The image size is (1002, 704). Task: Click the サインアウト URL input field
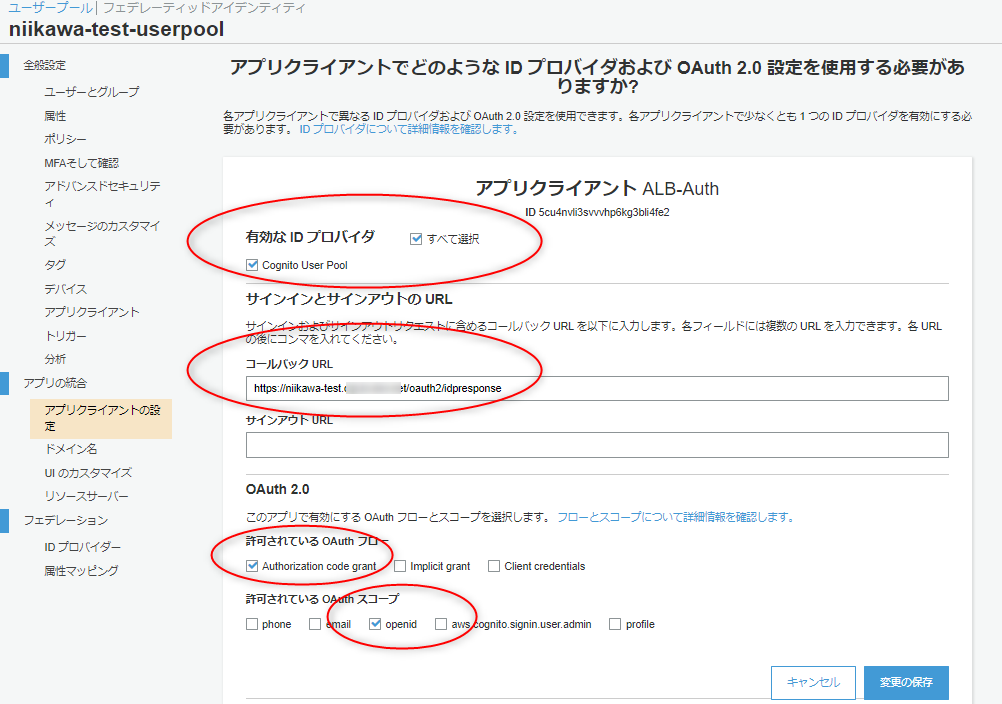596,444
